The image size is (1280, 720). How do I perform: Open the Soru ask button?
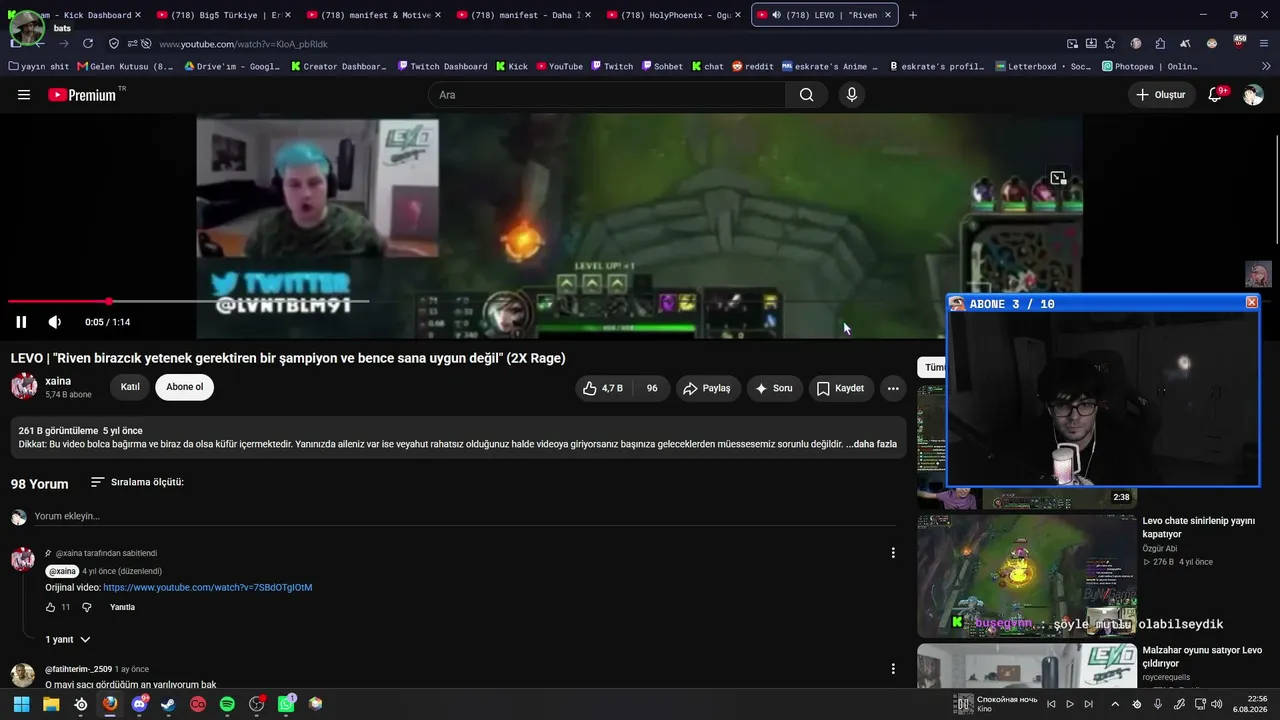(x=774, y=388)
